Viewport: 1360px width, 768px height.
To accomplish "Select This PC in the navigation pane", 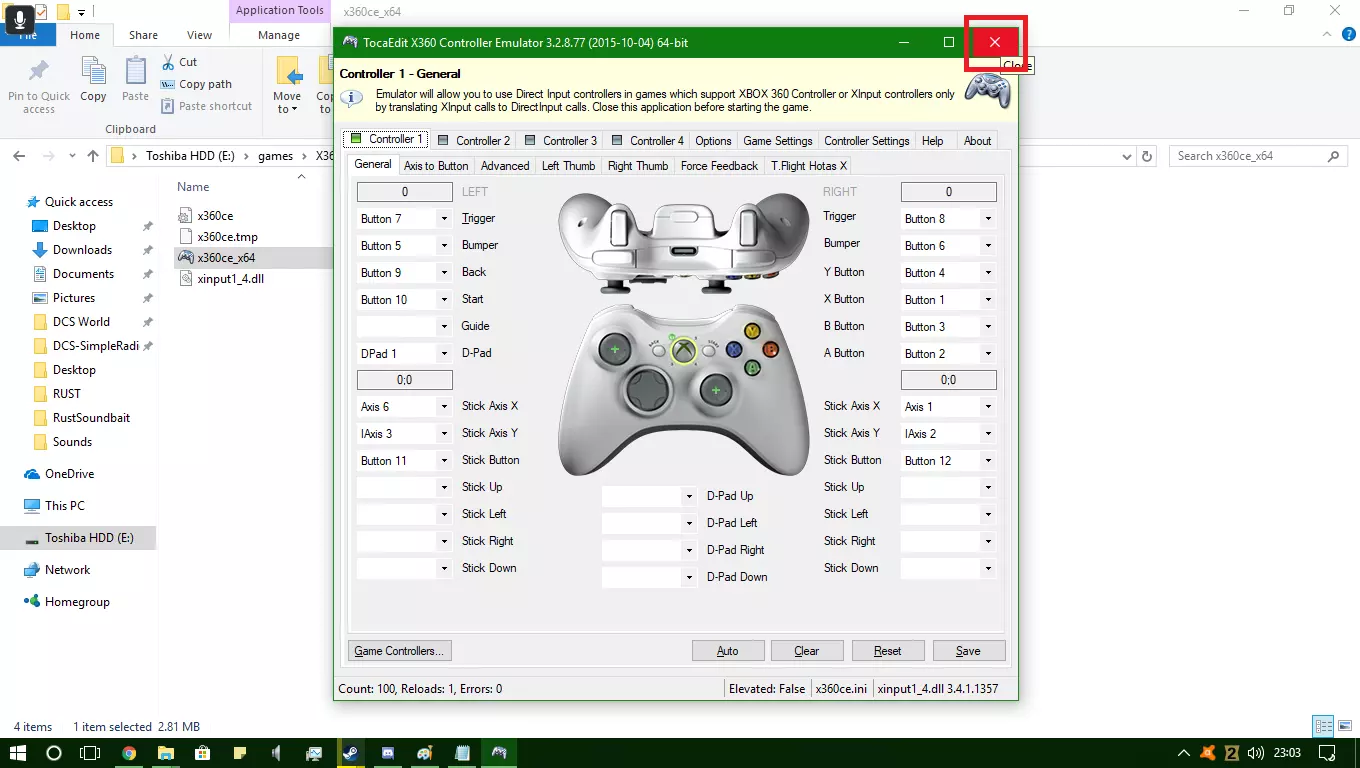I will (65, 506).
